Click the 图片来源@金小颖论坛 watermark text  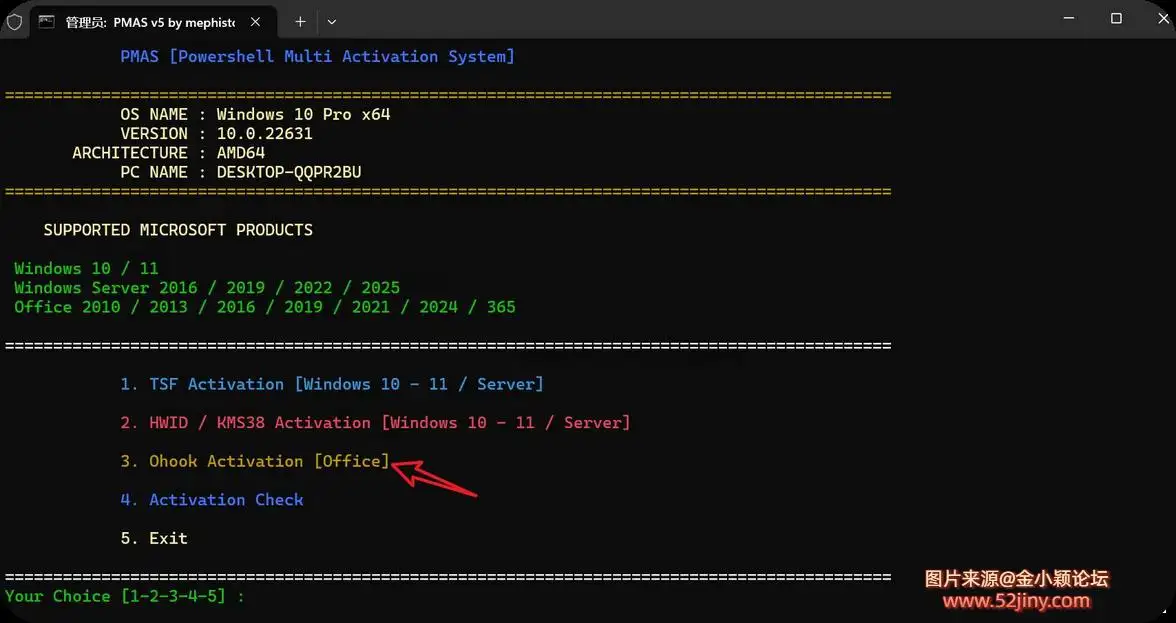pos(1016,579)
